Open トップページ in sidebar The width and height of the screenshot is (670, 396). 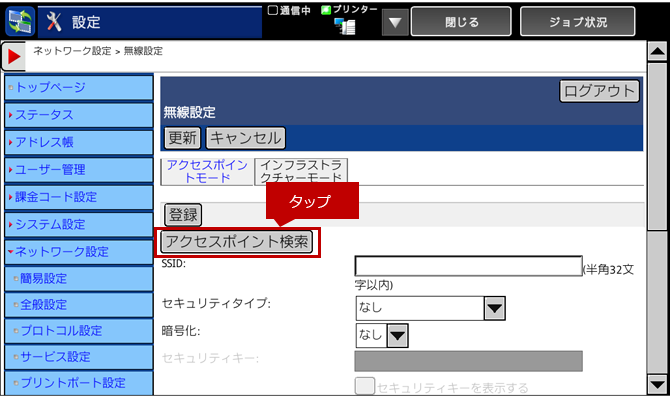(79, 88)
